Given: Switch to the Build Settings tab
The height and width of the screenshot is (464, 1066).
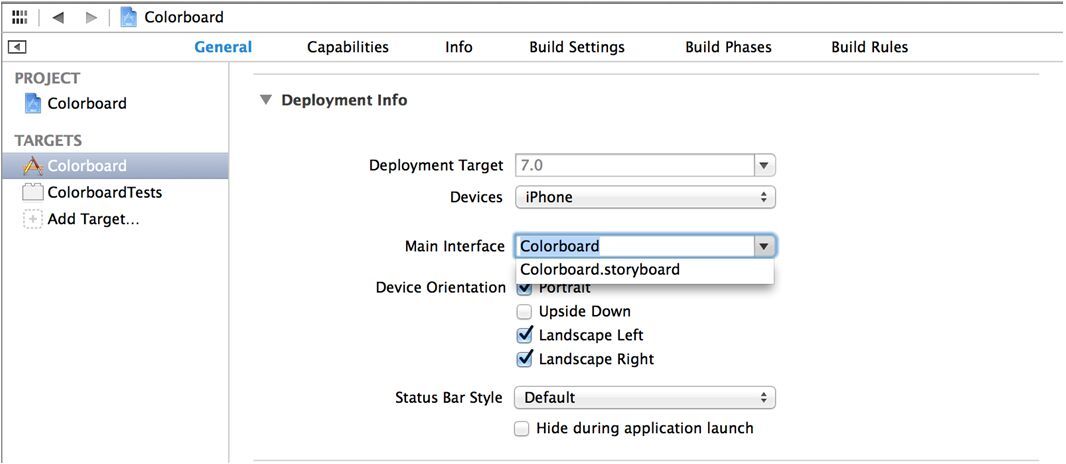Looking at the screenshot, I should pyautogui.click(x=577, y=47).
